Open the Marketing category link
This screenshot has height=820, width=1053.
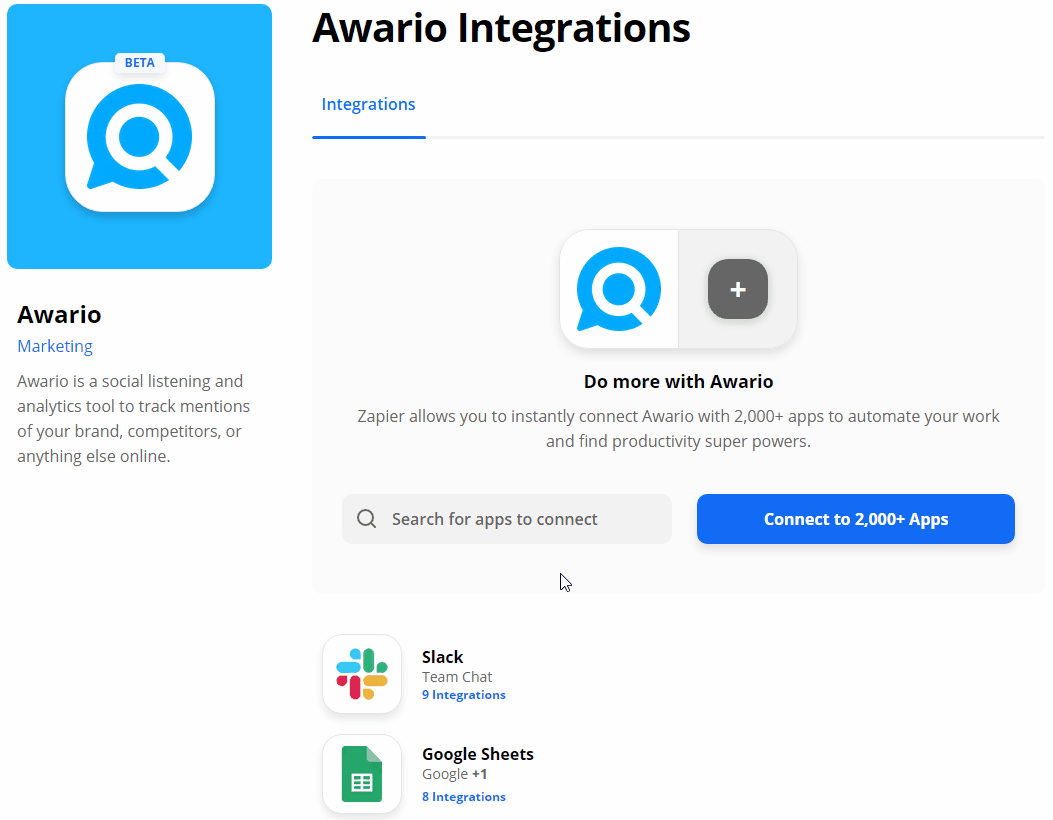pyautogui.click(x=55, y=346)
